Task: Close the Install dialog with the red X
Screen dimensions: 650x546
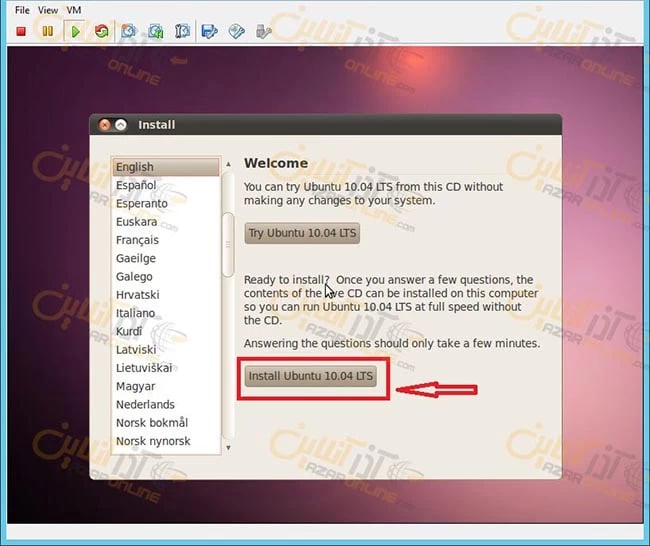Action: (x=105, y=125)
